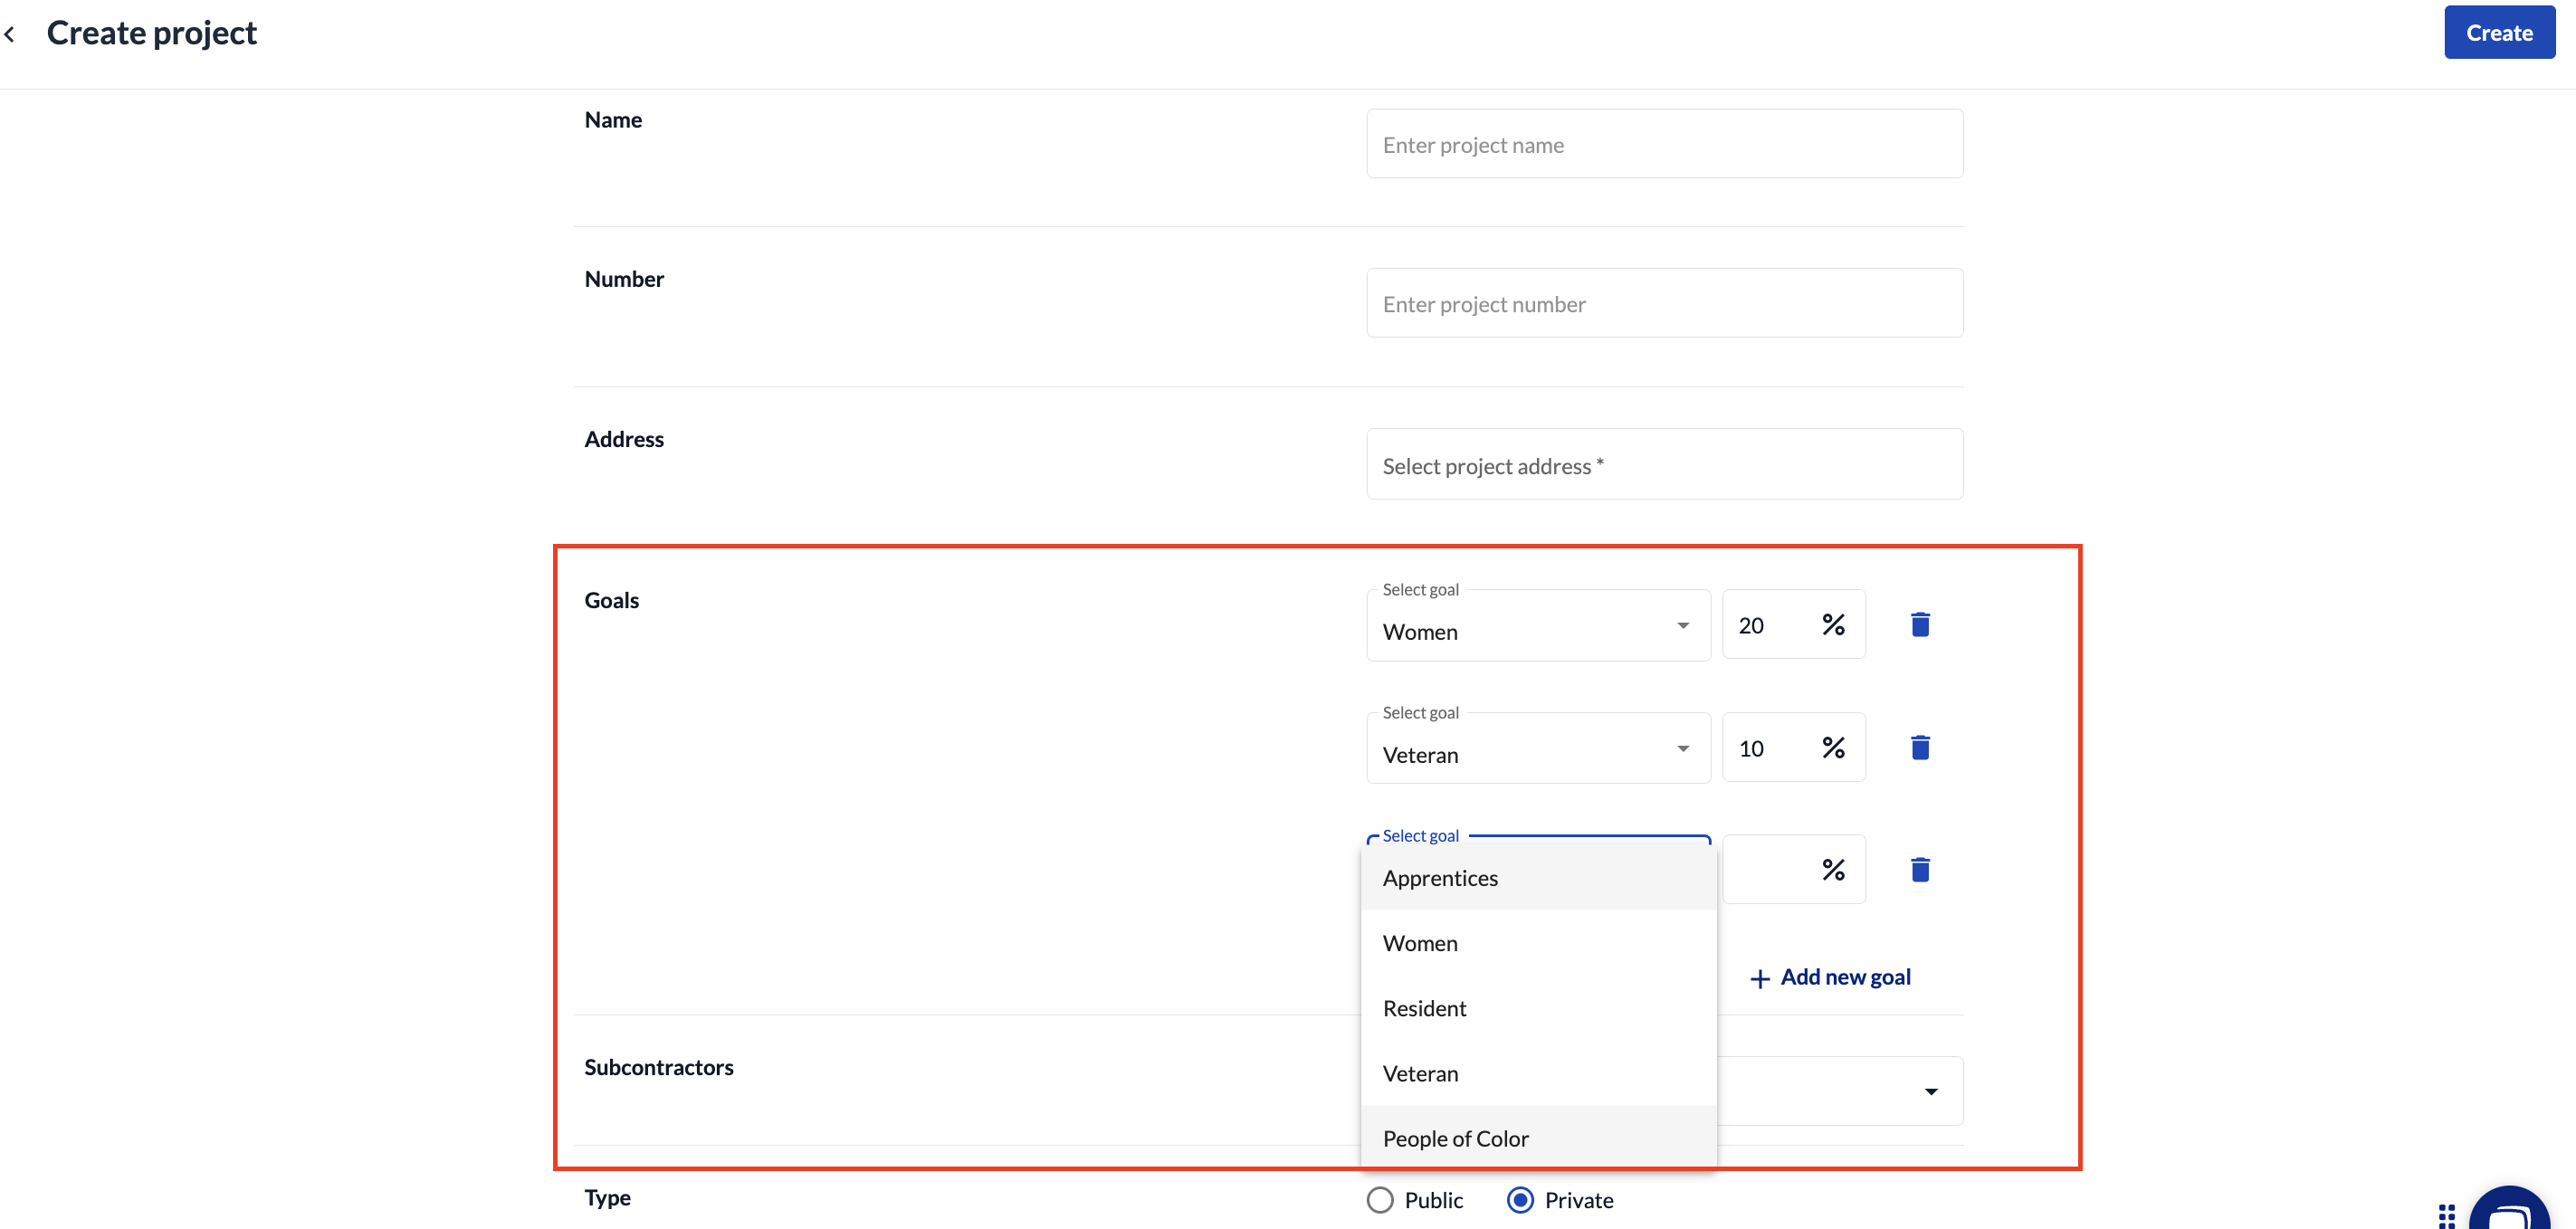Select the Private project type
Image resolution: width=2576 pixels, height=1229 pixels.
1520,1200
